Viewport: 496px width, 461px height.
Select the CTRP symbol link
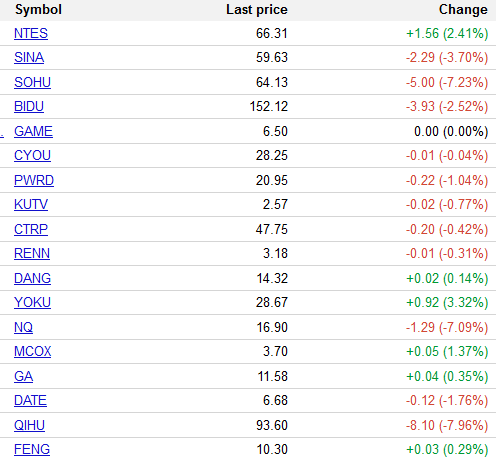[31, 229]
